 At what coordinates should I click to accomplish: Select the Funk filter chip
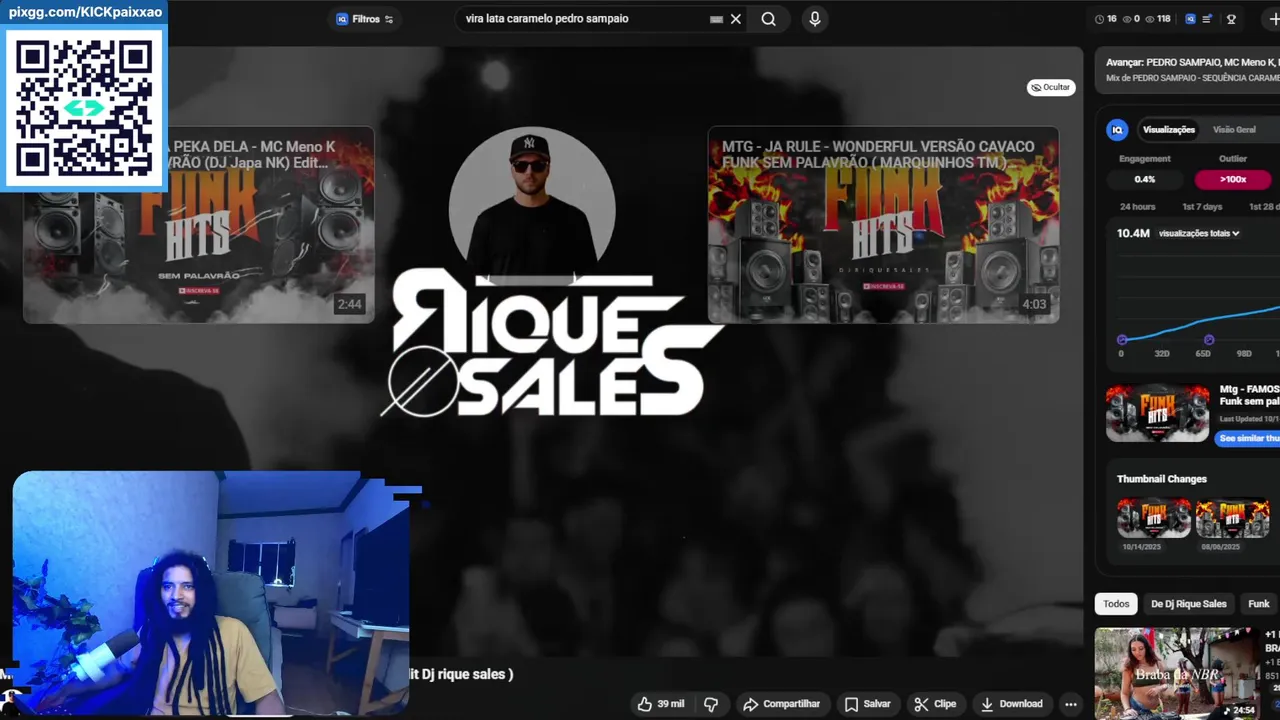click(x=1258, y=604)
